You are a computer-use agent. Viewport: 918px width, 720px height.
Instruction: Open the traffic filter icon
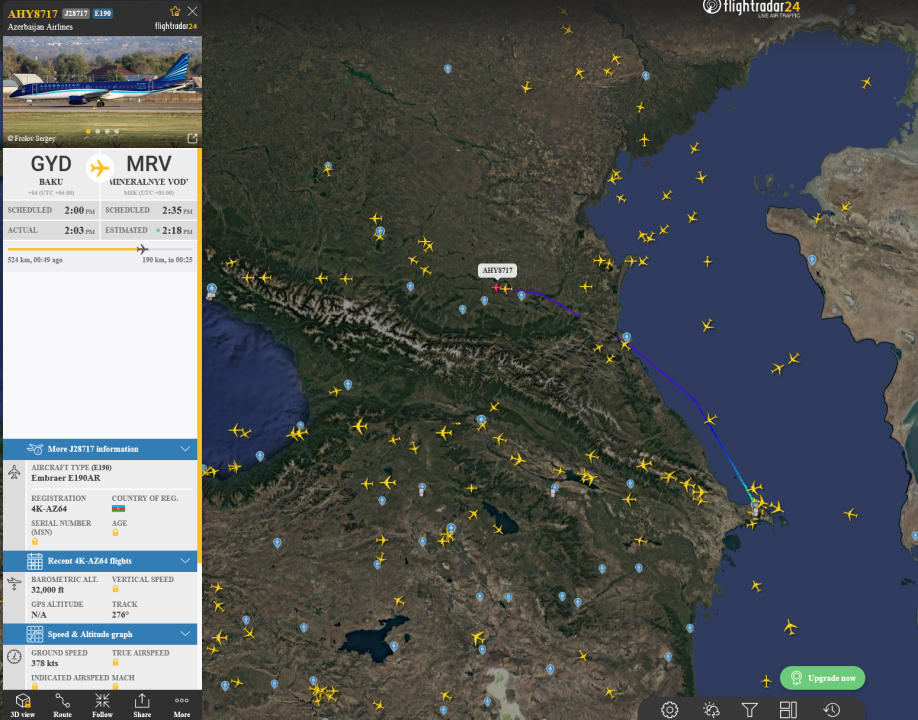click(749, 708)
